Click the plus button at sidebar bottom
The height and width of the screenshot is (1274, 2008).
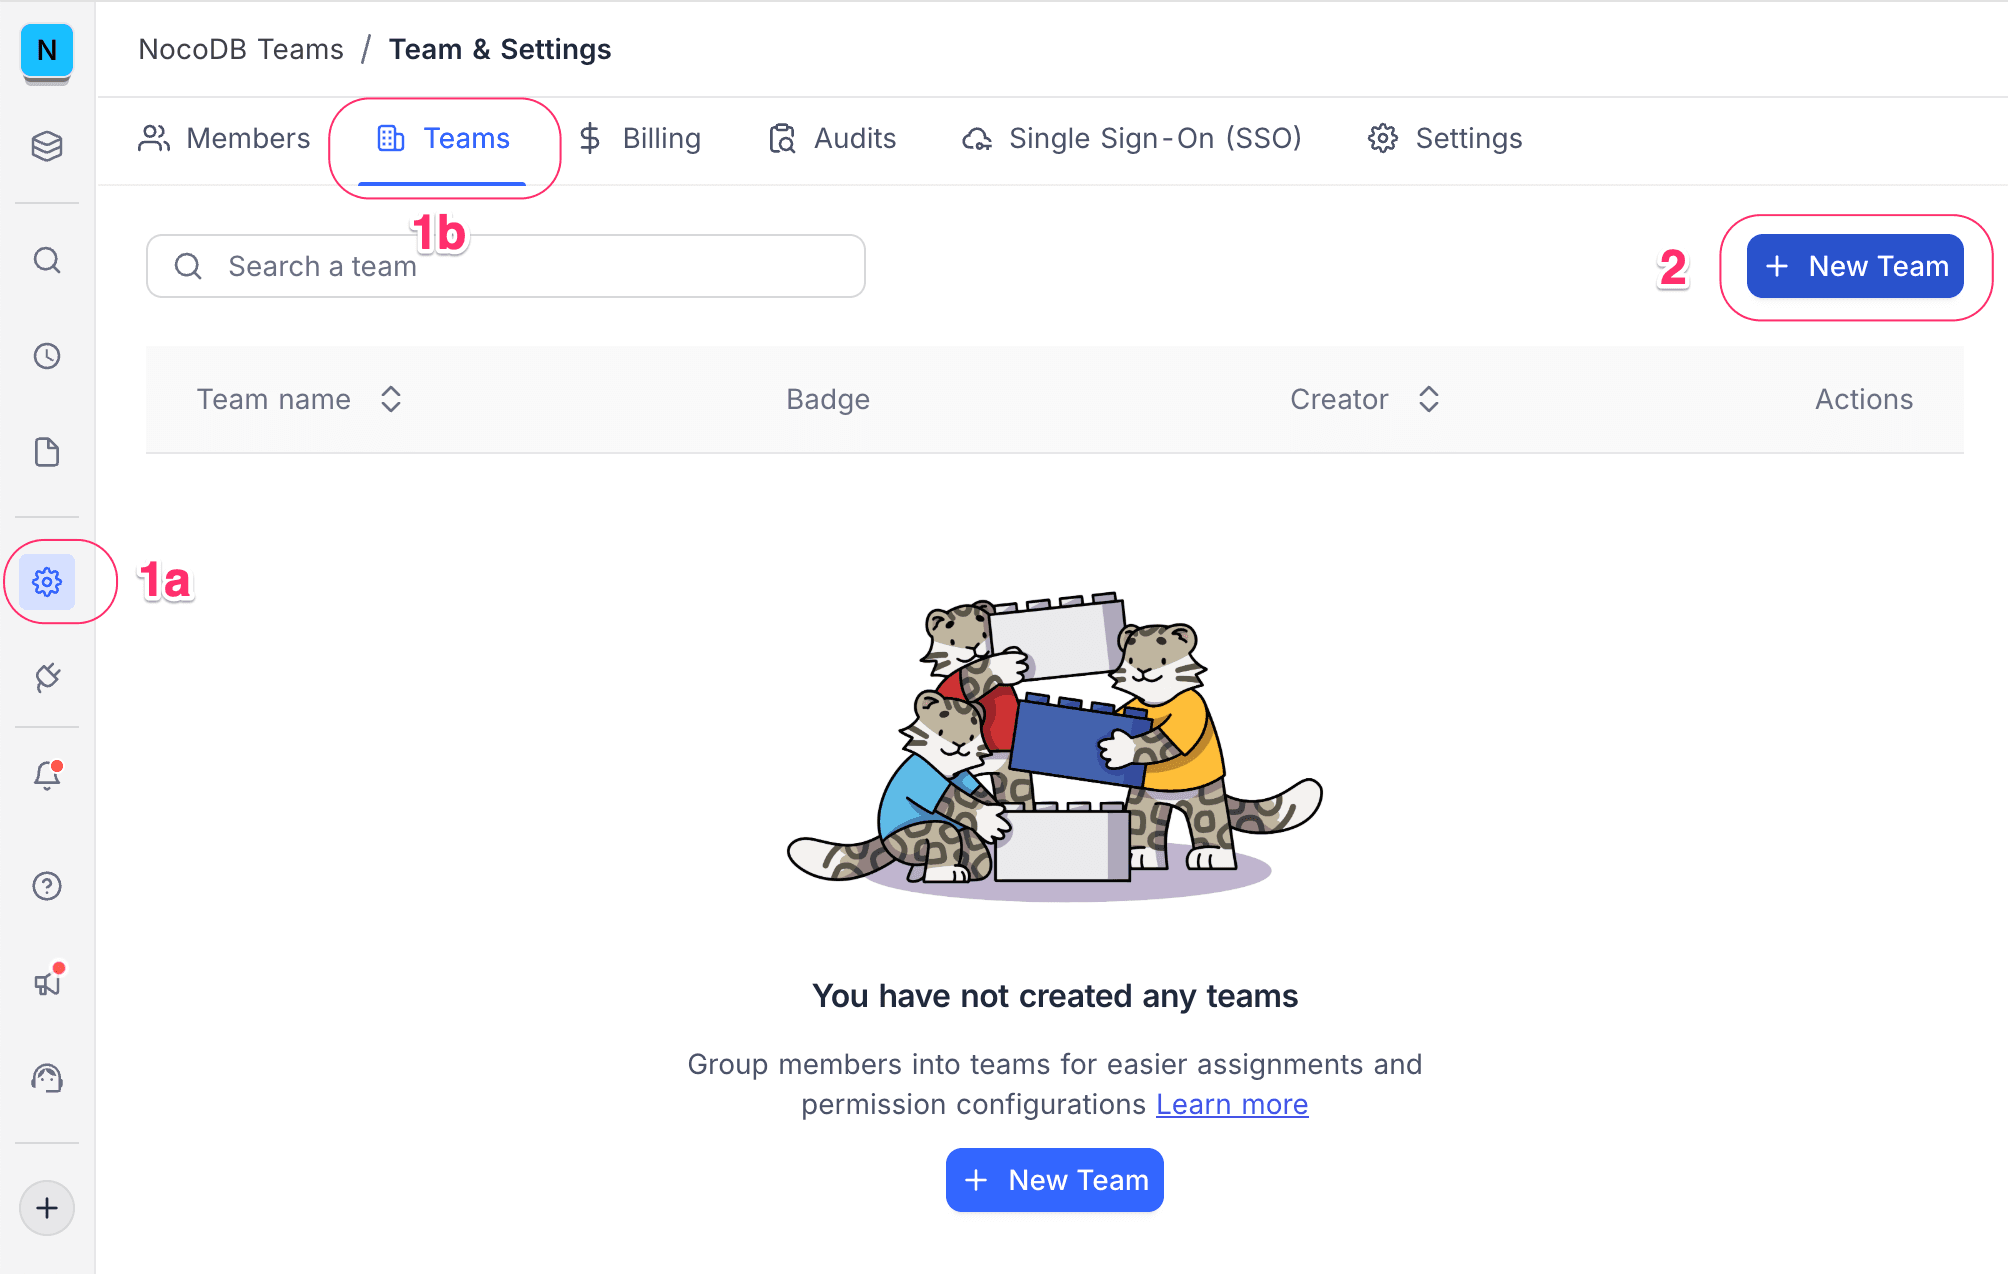(x=47, y=1208)
